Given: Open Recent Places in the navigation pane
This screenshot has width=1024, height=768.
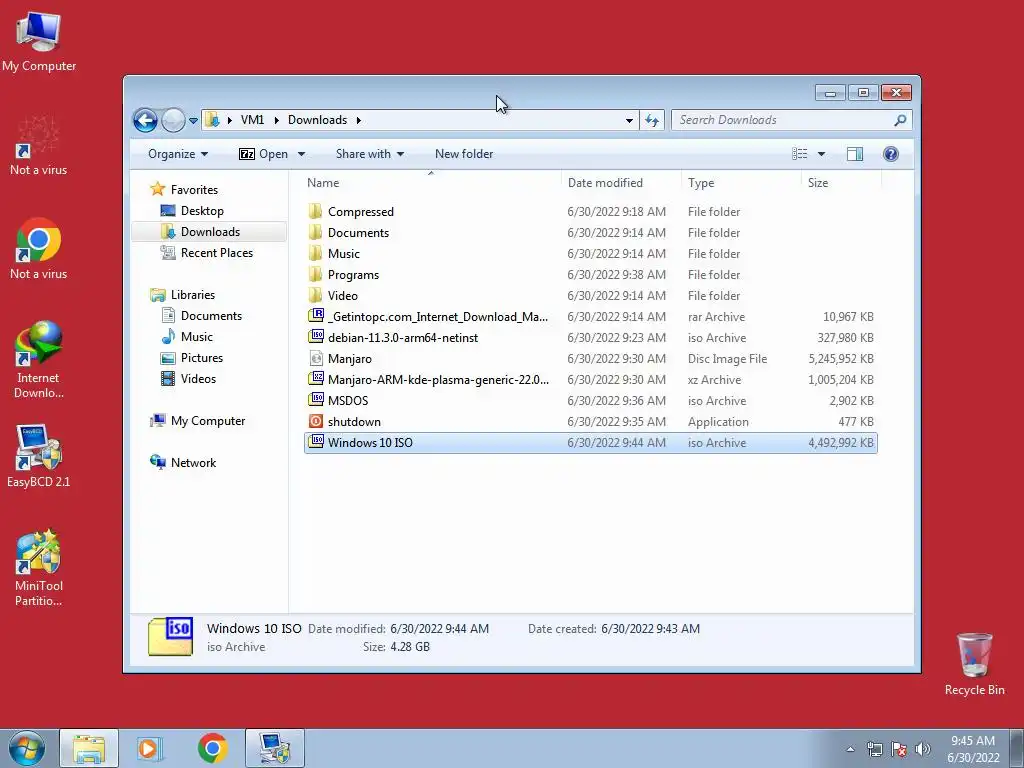Looking at the screenshot, I should point(216,253).
